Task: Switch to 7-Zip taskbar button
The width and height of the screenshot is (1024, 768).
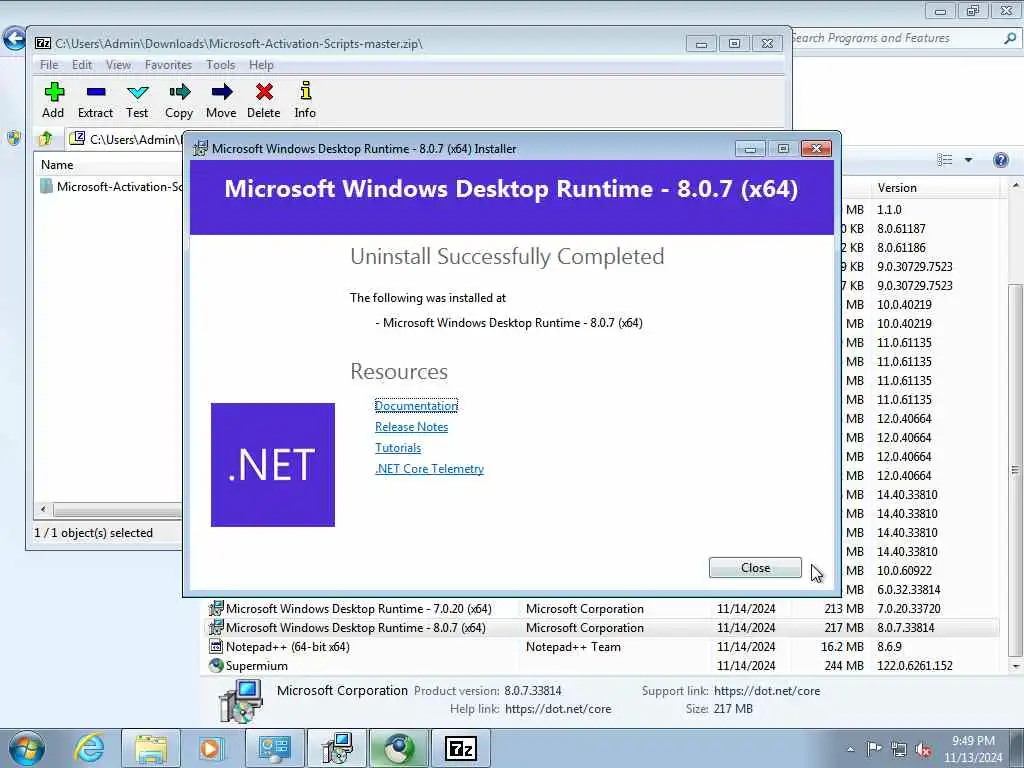Action: pyautogui.click(x=461, y=748)
